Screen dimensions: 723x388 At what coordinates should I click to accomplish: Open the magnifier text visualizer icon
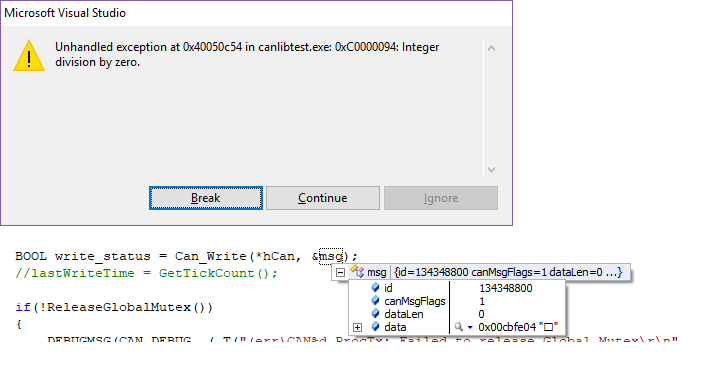458,327
